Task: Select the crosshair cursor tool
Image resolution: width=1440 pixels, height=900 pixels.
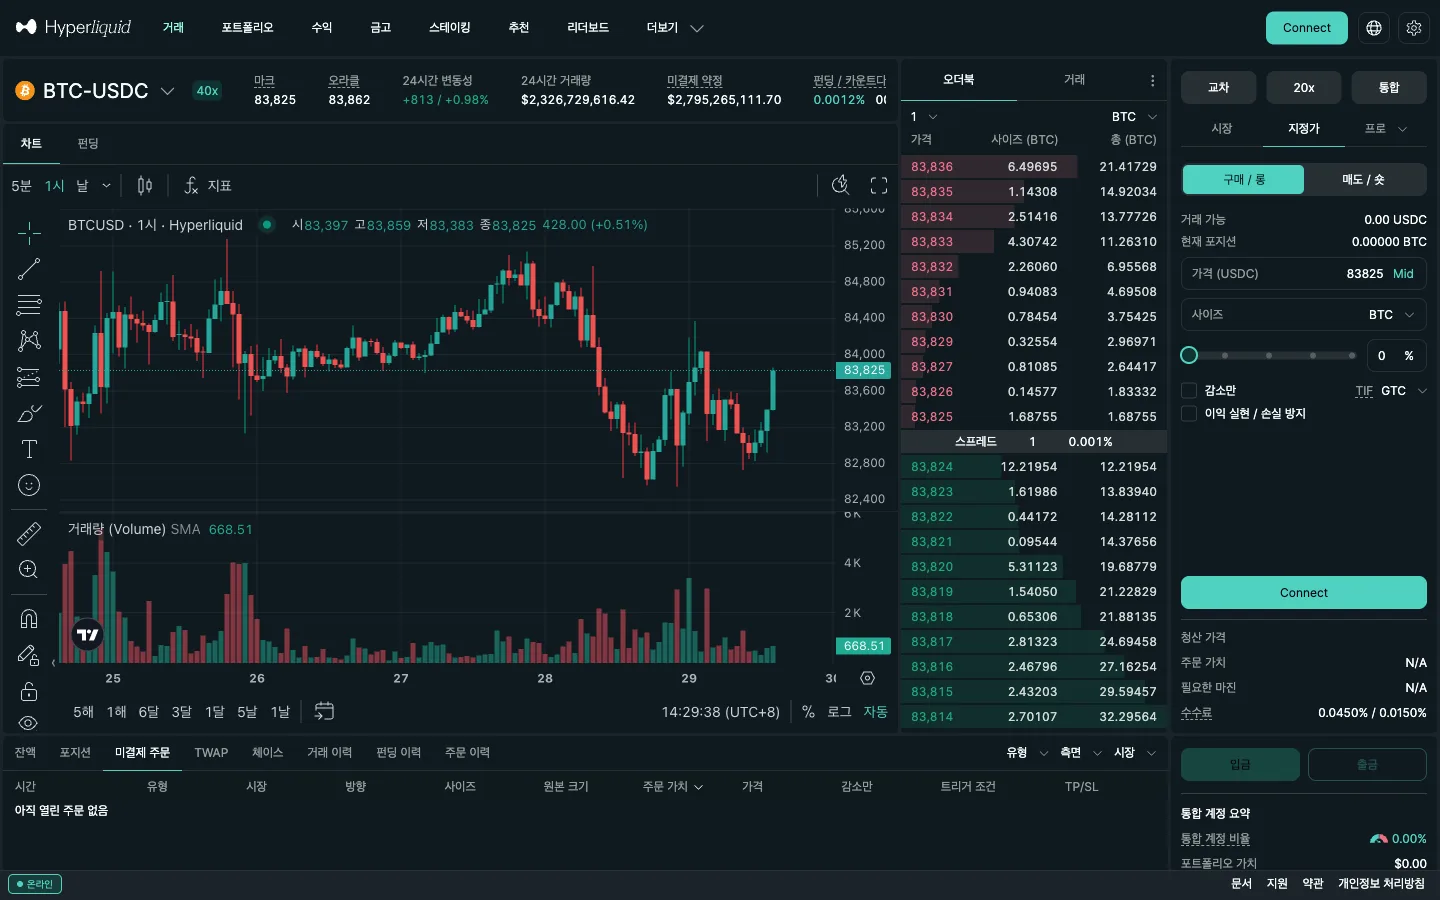Action: pyautogui.click(x=29, y=233)
